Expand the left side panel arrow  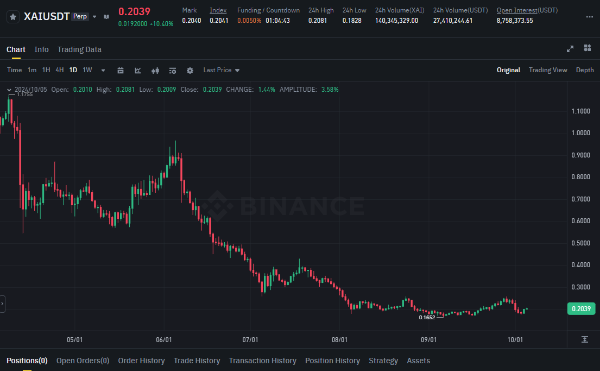tap(2, 304)
